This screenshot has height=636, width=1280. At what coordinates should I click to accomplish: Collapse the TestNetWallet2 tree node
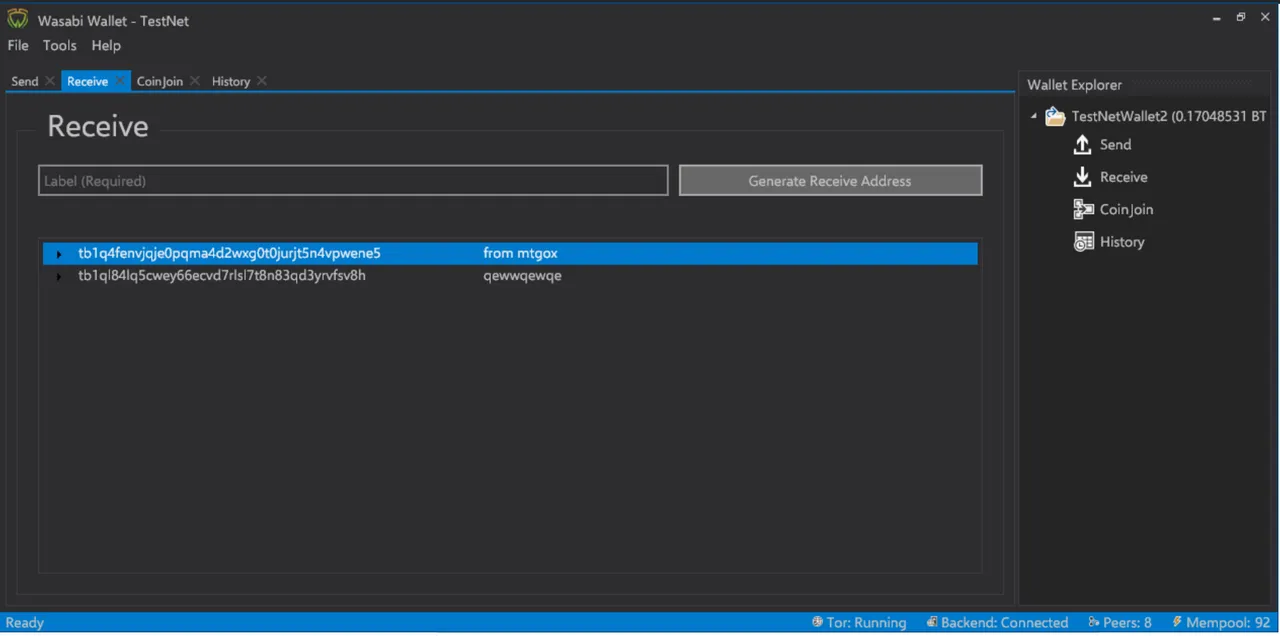click(1034, 116)
